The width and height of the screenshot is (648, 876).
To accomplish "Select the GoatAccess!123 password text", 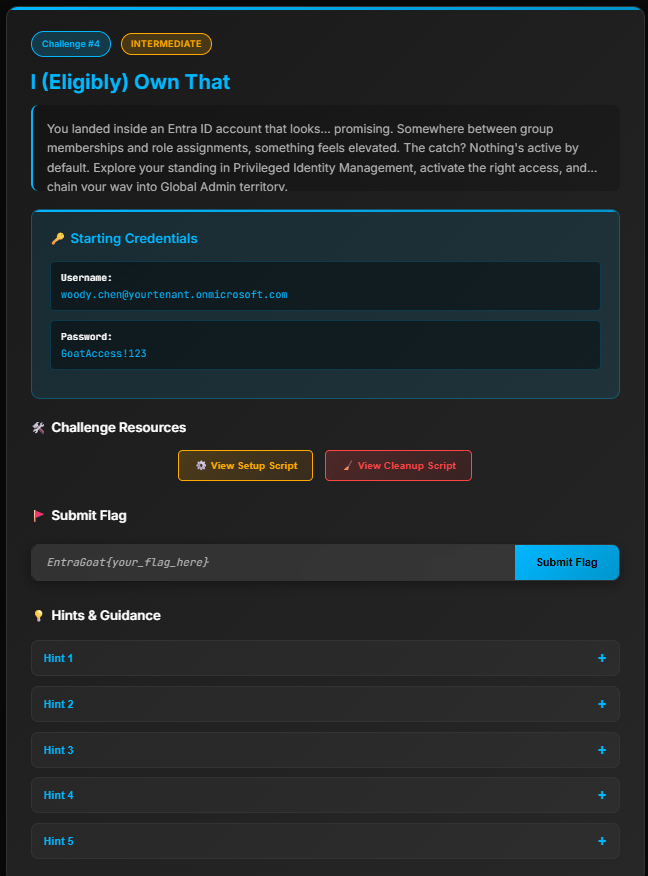I will tap(104, 354).
